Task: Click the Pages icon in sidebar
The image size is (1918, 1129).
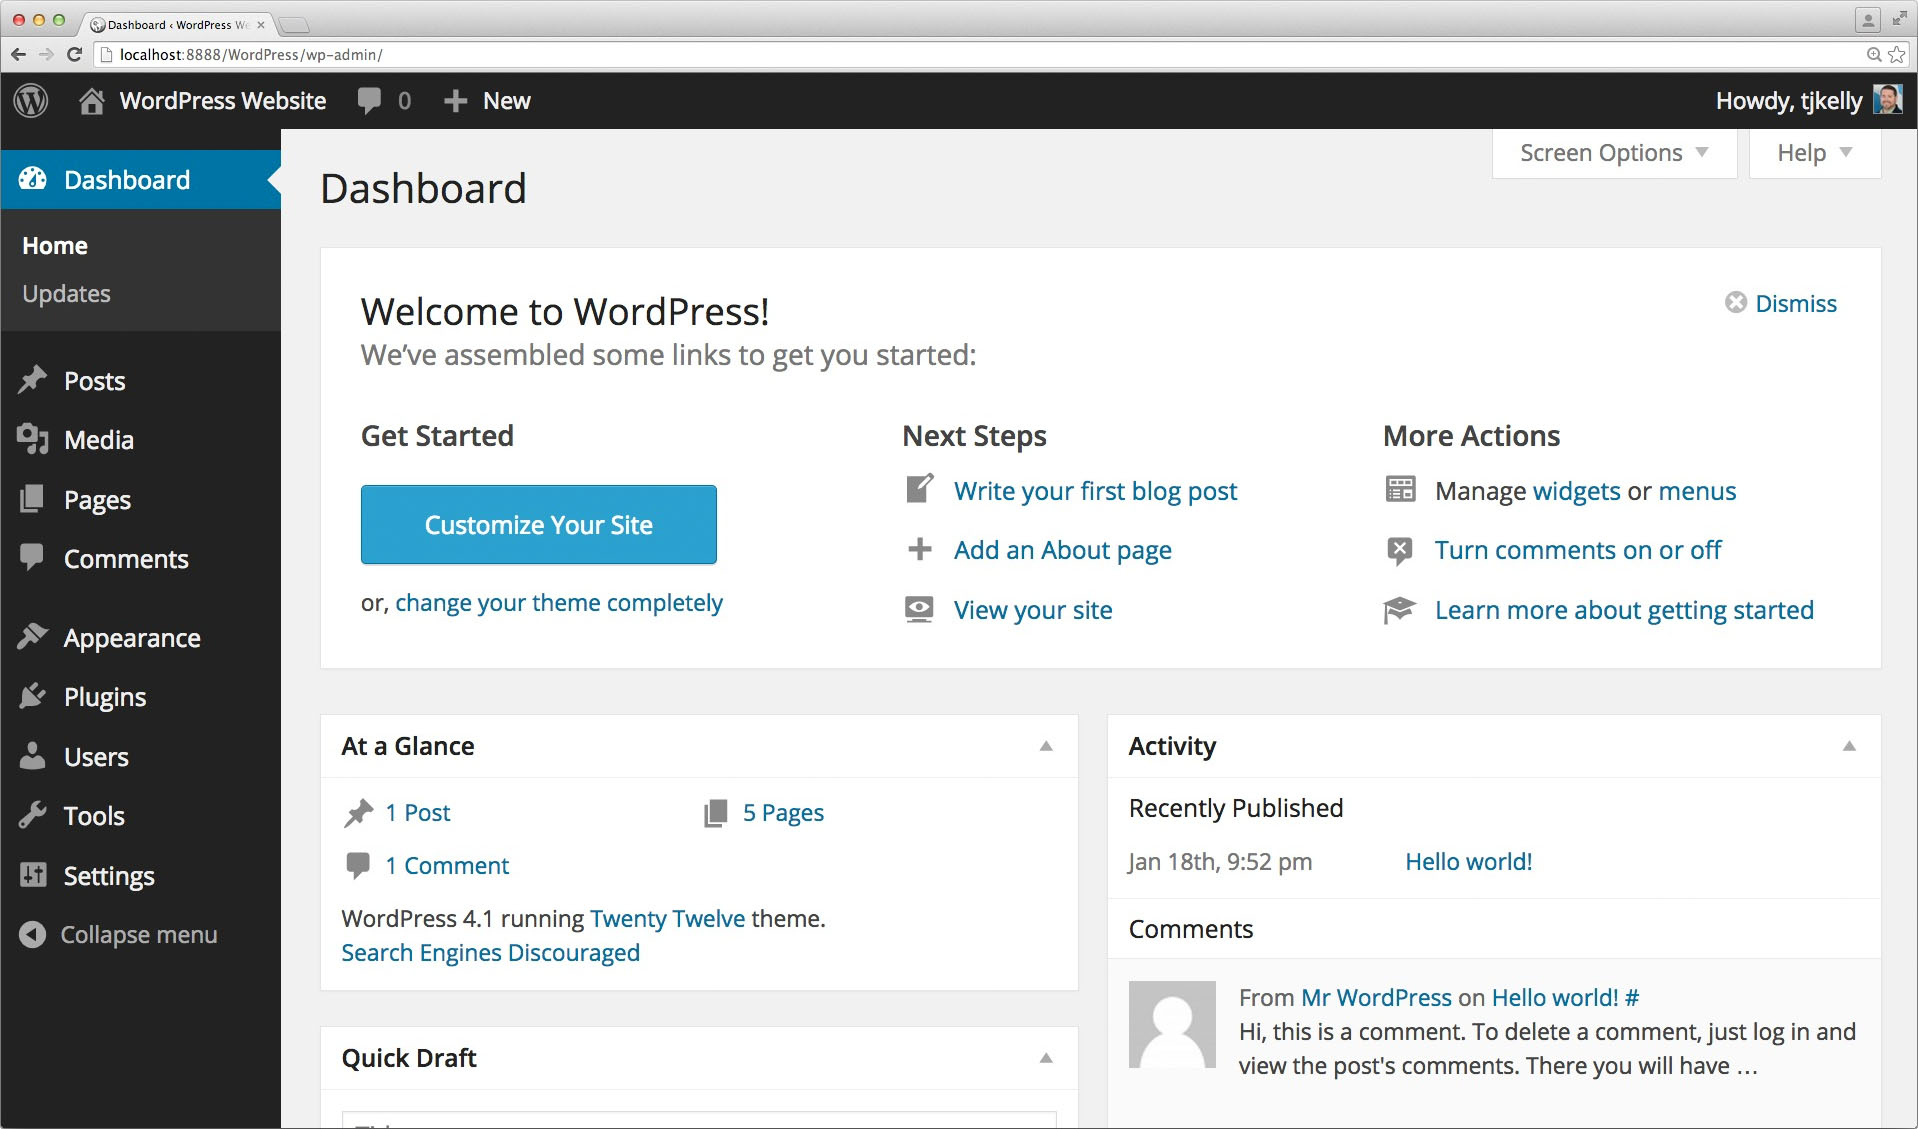Action: point(33,498)
